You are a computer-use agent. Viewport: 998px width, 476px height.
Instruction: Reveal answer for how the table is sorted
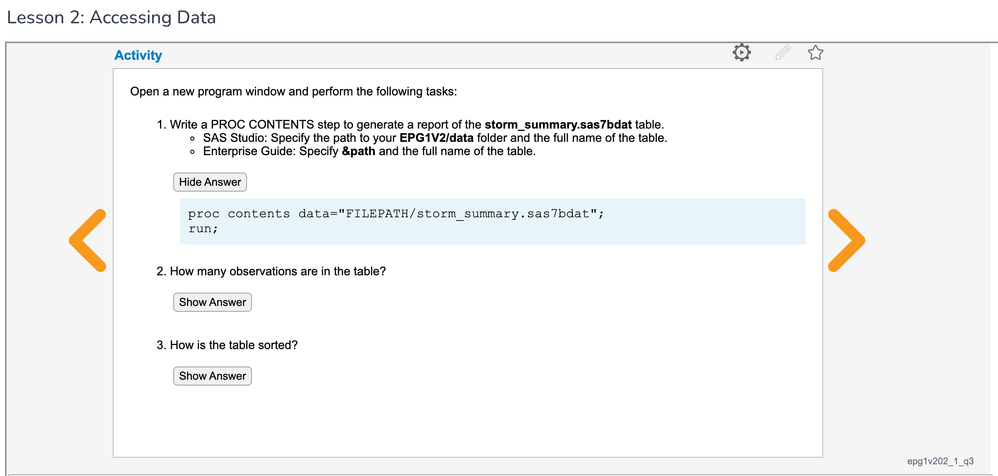[212, 376]
